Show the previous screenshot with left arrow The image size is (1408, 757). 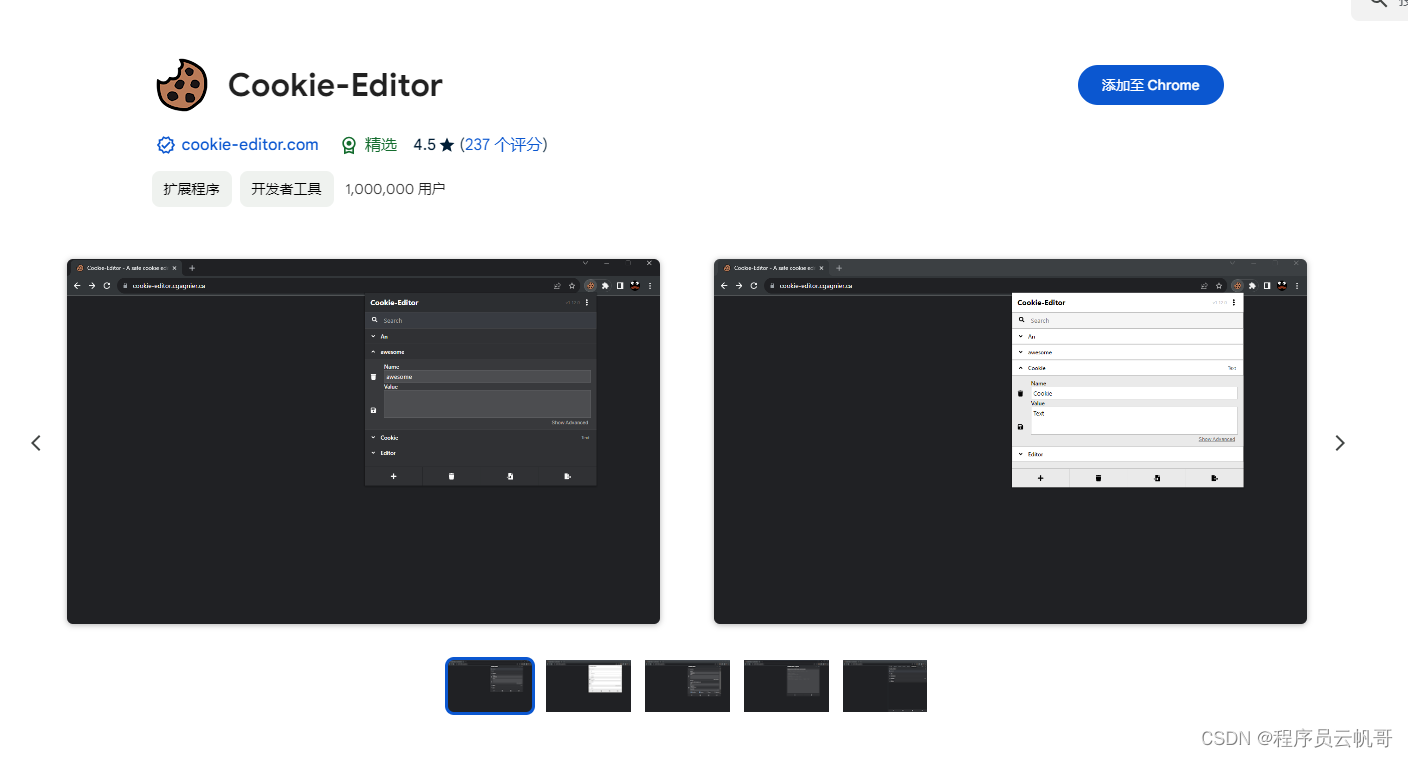[36, 442]
